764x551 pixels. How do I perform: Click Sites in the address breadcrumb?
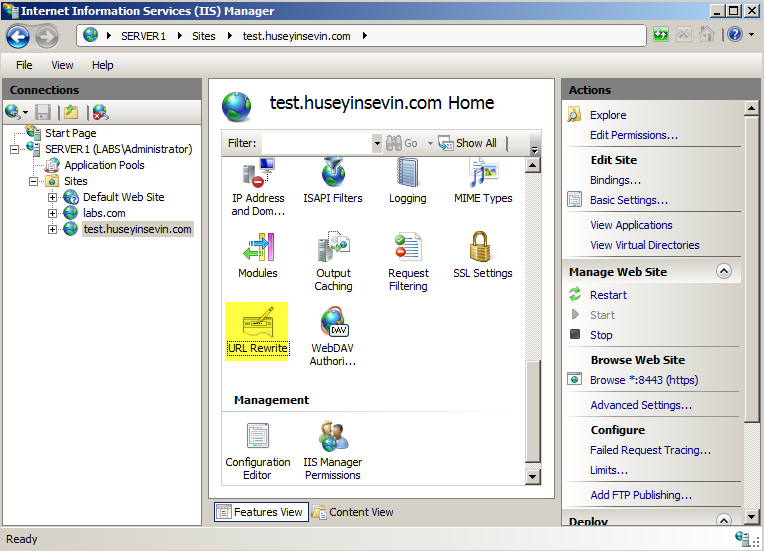[x=204, y=36]
